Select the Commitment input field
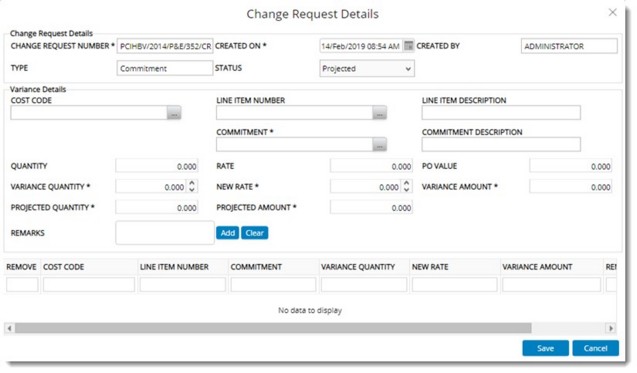The image size is (637, 373). [295, 145]
